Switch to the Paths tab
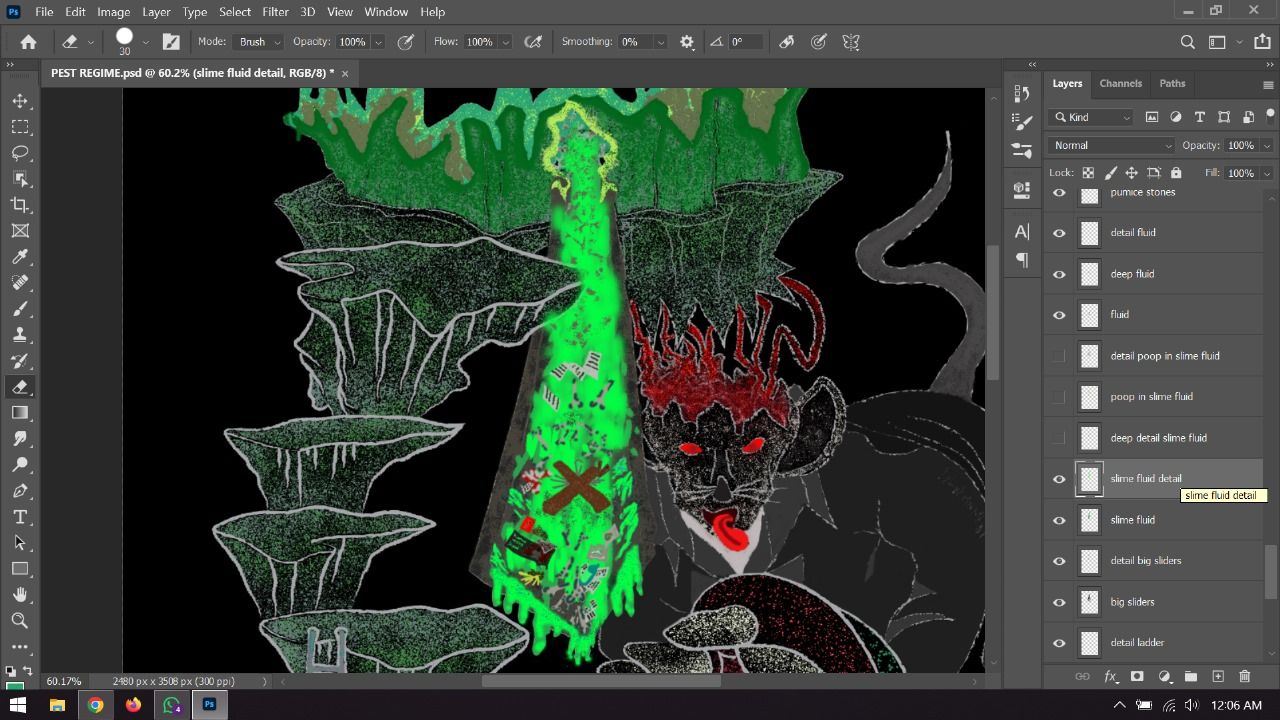Screen dimensions: 1280x720 click(x=1172, y=83)
